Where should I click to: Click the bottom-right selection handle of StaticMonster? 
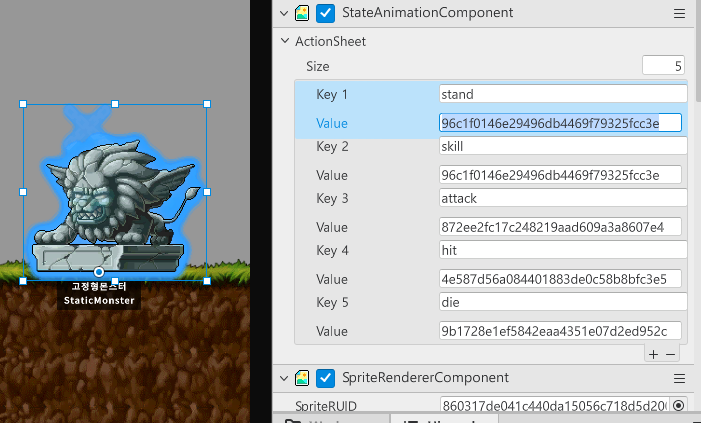(207, 281)
